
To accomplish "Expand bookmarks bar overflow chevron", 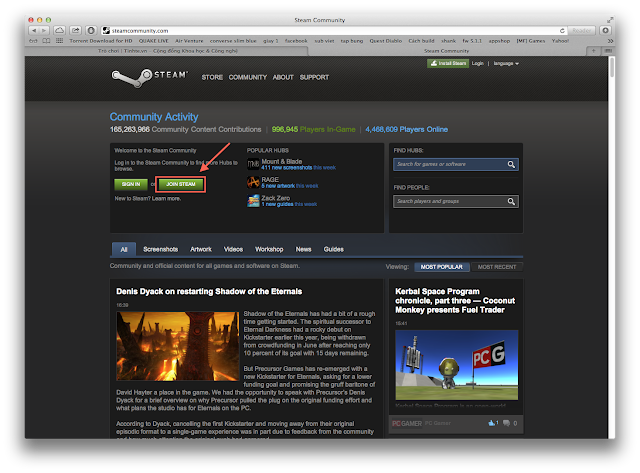I will (x=610, y=41).
